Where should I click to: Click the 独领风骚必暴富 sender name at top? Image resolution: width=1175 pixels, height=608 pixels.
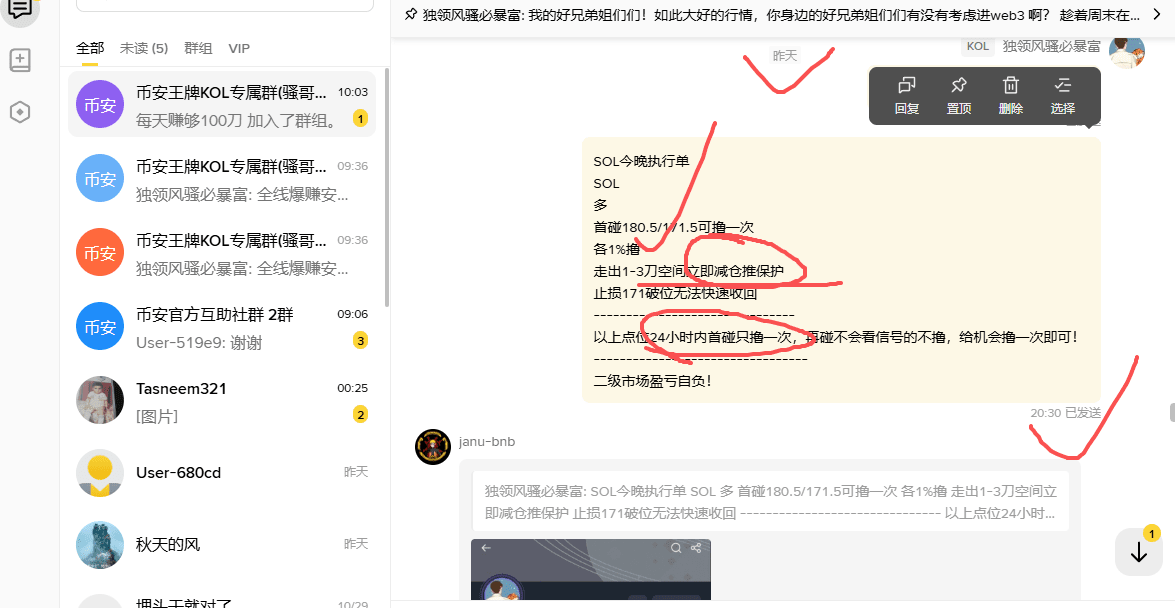pyautogui.click(x=1051, y=46)
